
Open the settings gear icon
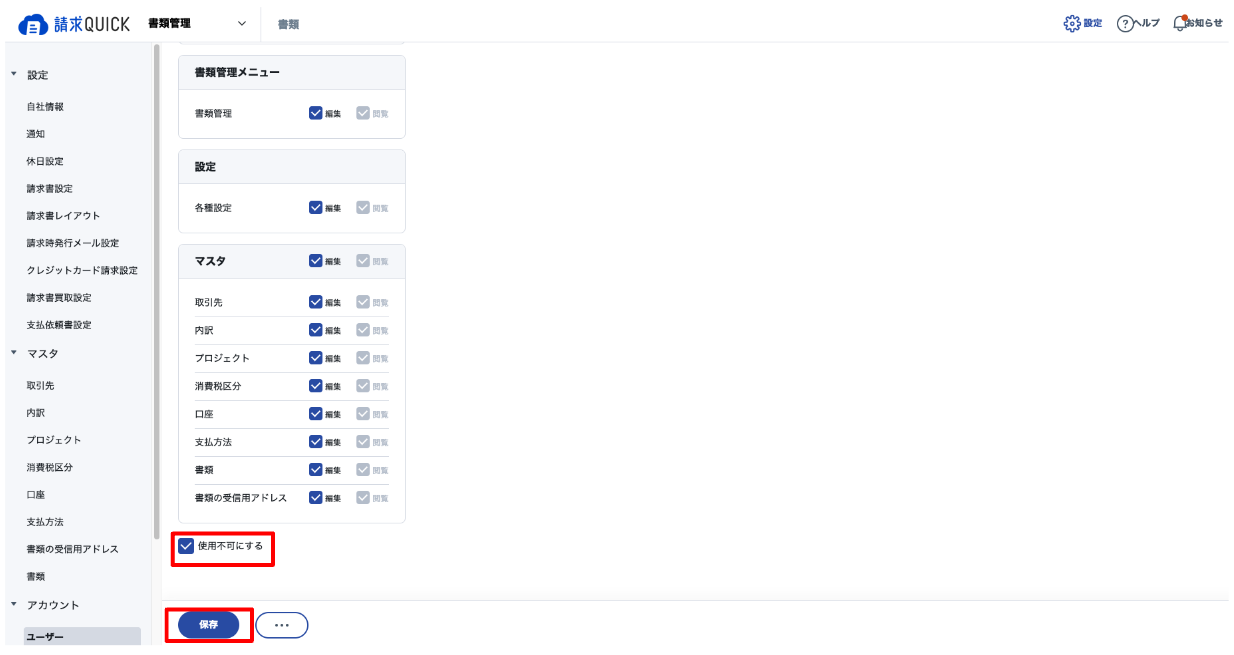[1072, 23]
